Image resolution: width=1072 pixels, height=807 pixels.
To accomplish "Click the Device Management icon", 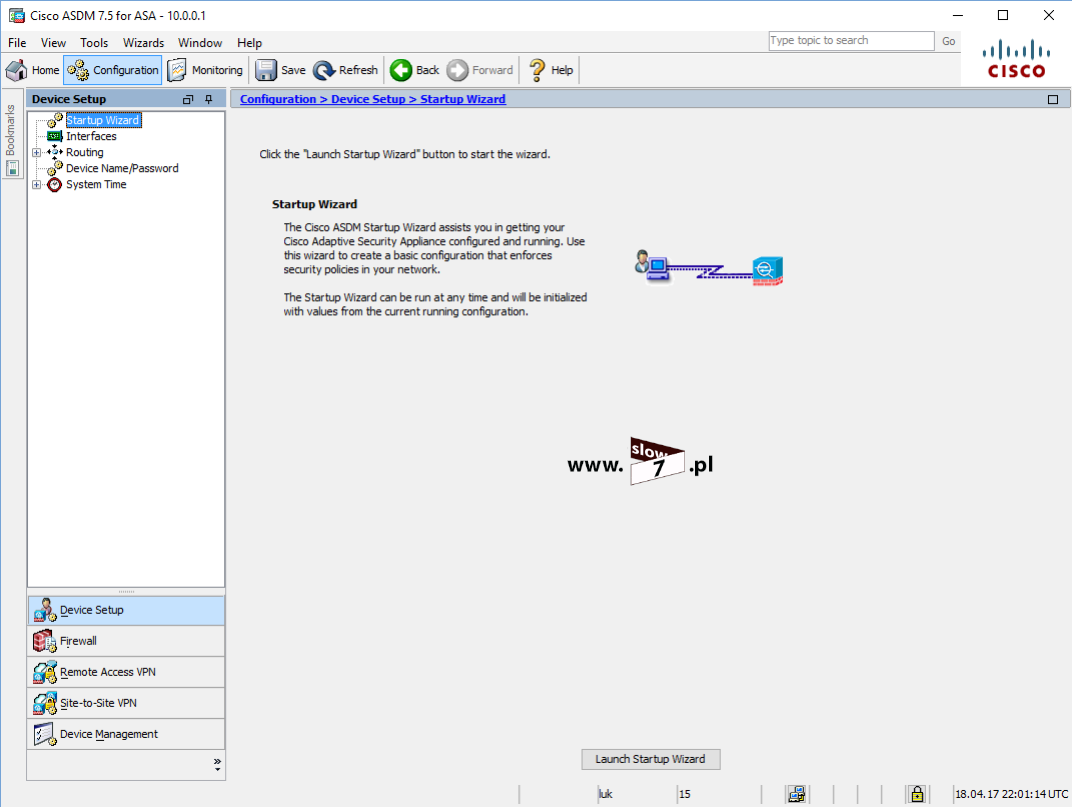I will point(44,734).
